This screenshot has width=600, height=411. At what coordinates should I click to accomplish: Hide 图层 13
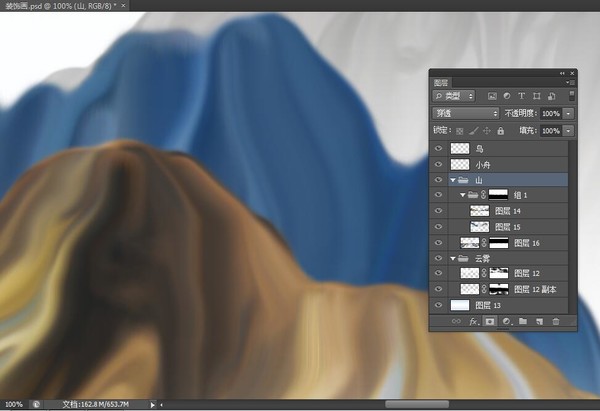point(439,305)
